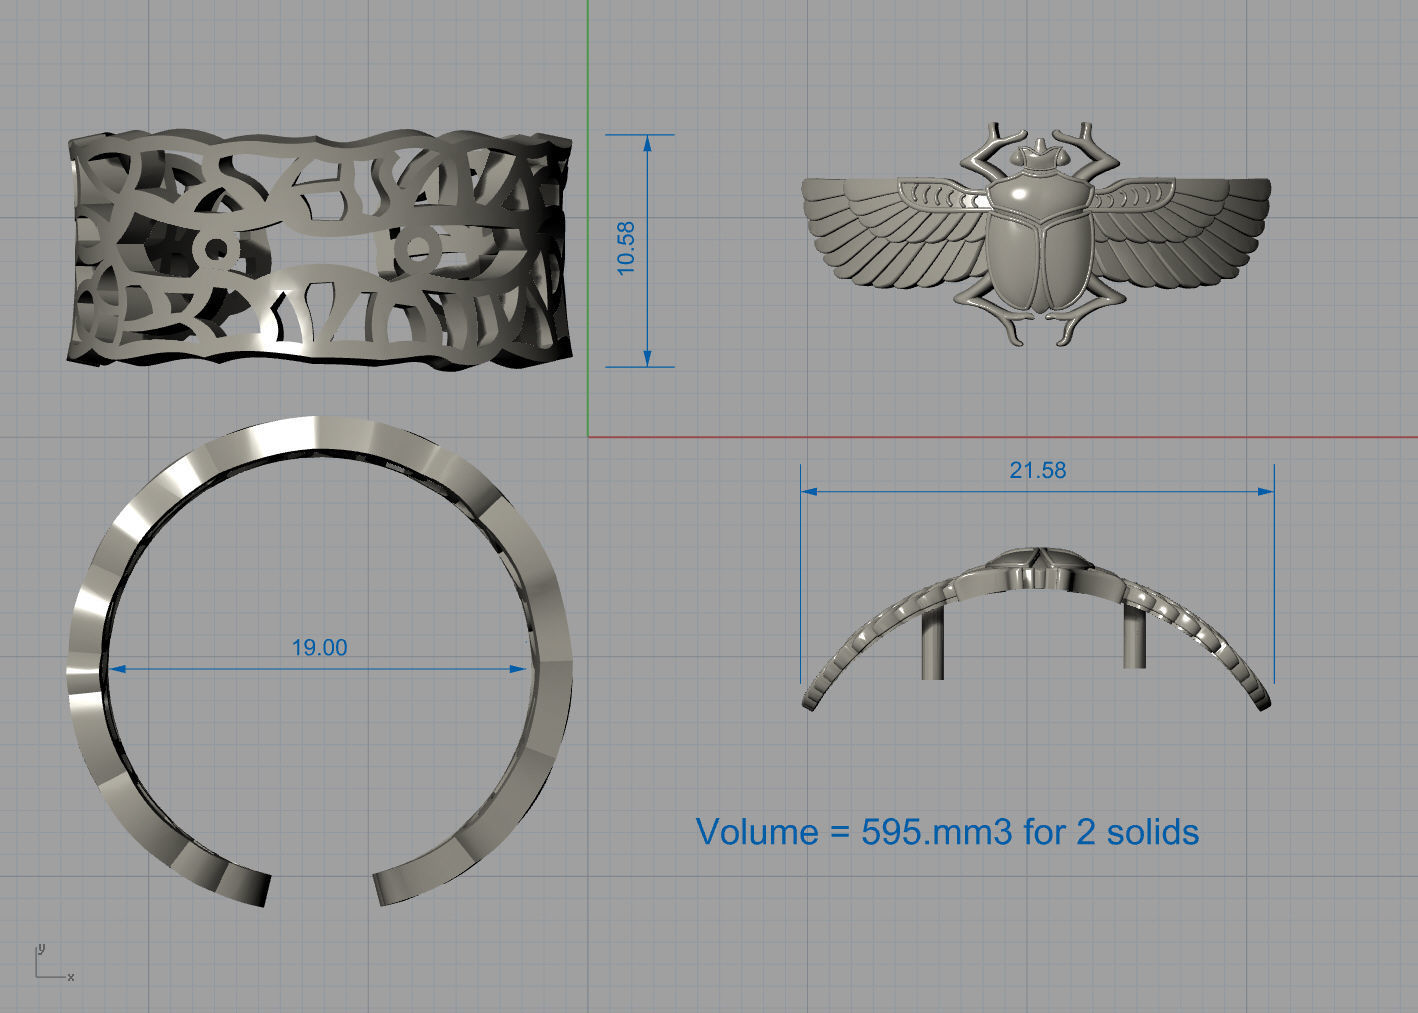This screenshot has height=1013, width=1418.
Task: Select the winged scarab front-view model
Action: click(x=1037, y=236)
